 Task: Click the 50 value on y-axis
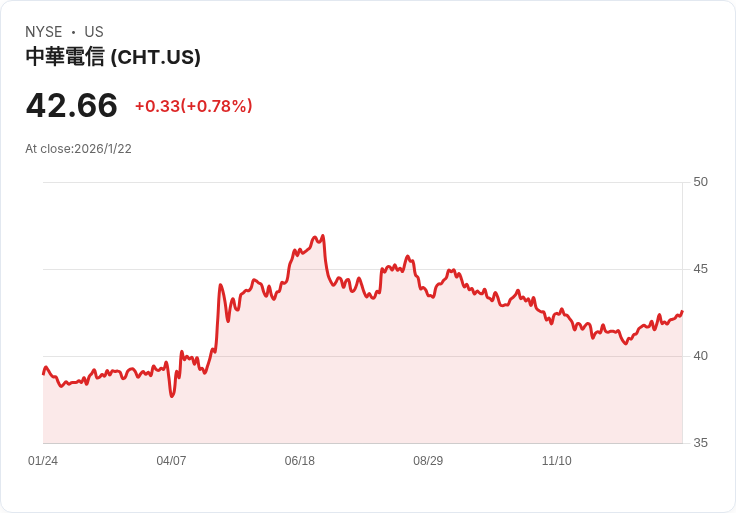pyautogui.click(x=700, y=182)
